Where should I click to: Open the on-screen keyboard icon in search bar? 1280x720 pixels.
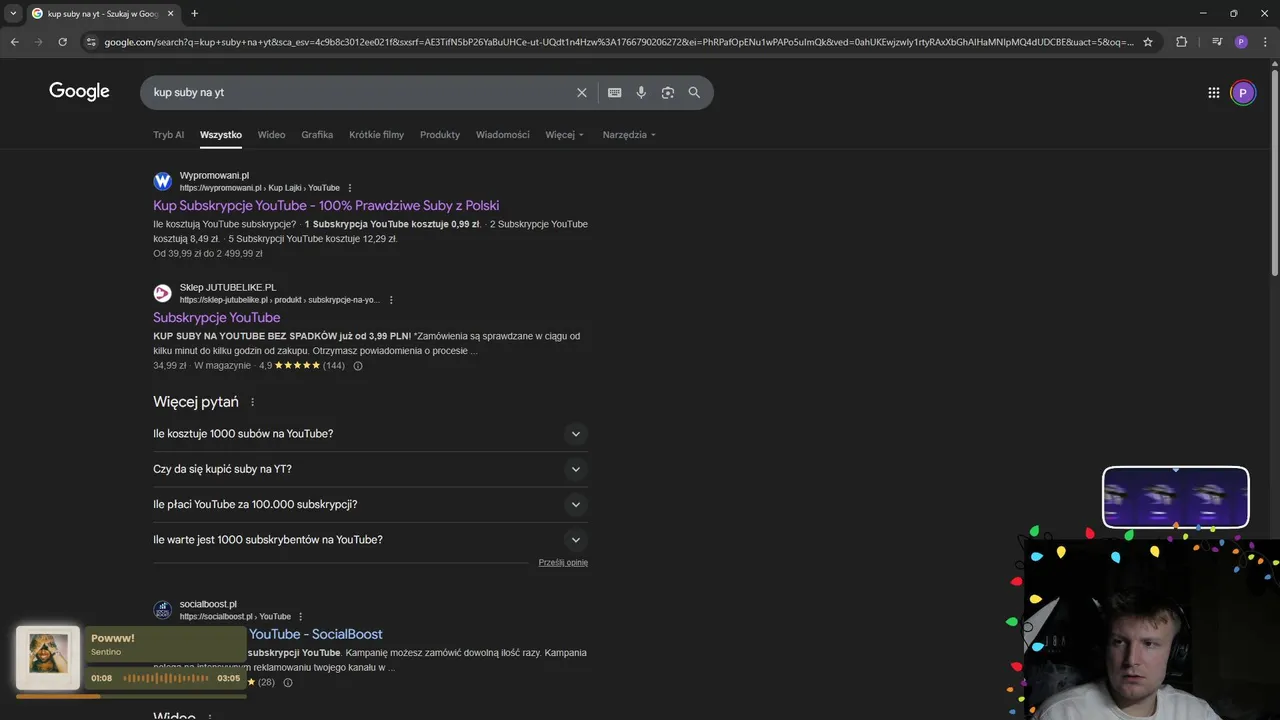click(614, 92)
